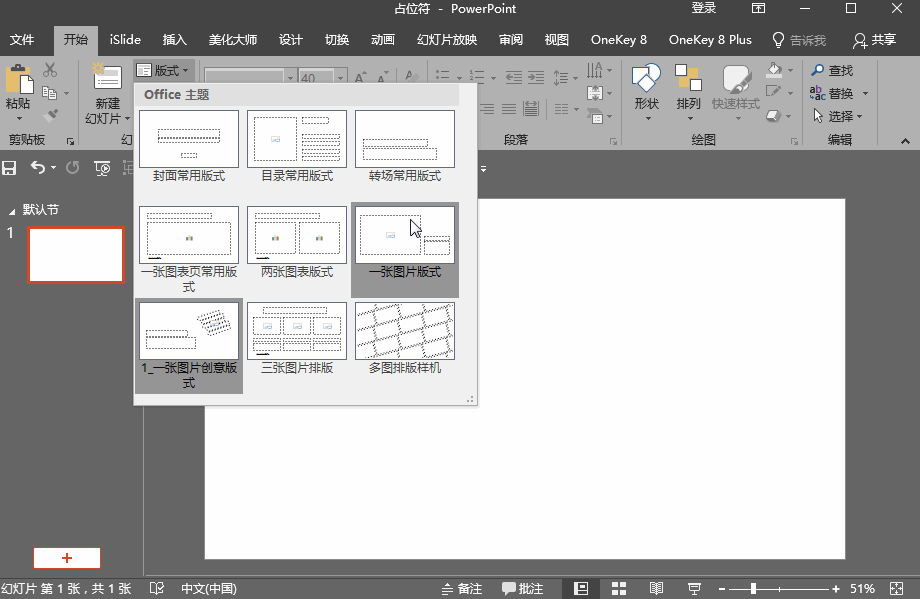Click the Shape Fill bucket icon
The height and width of the screenshot is (599, 920).
click(774, 70)
